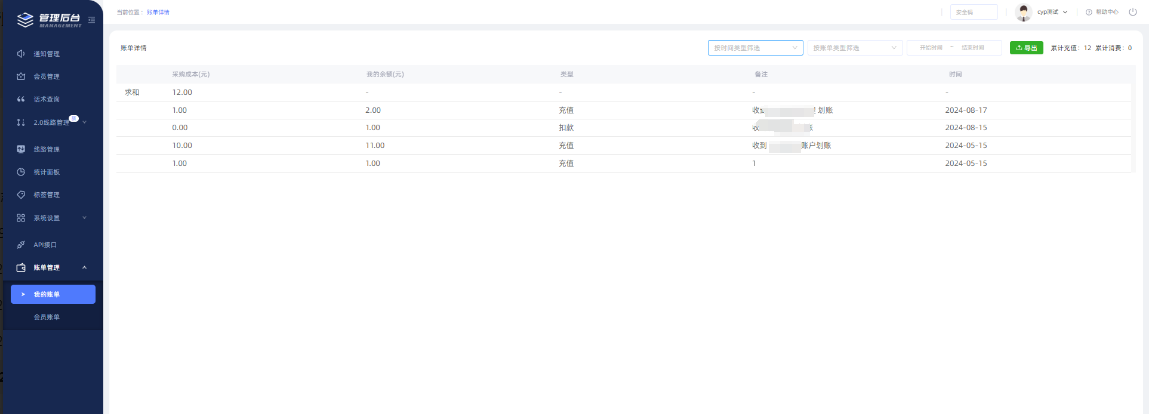Click the API接口 rocket icon

point(21,244)
